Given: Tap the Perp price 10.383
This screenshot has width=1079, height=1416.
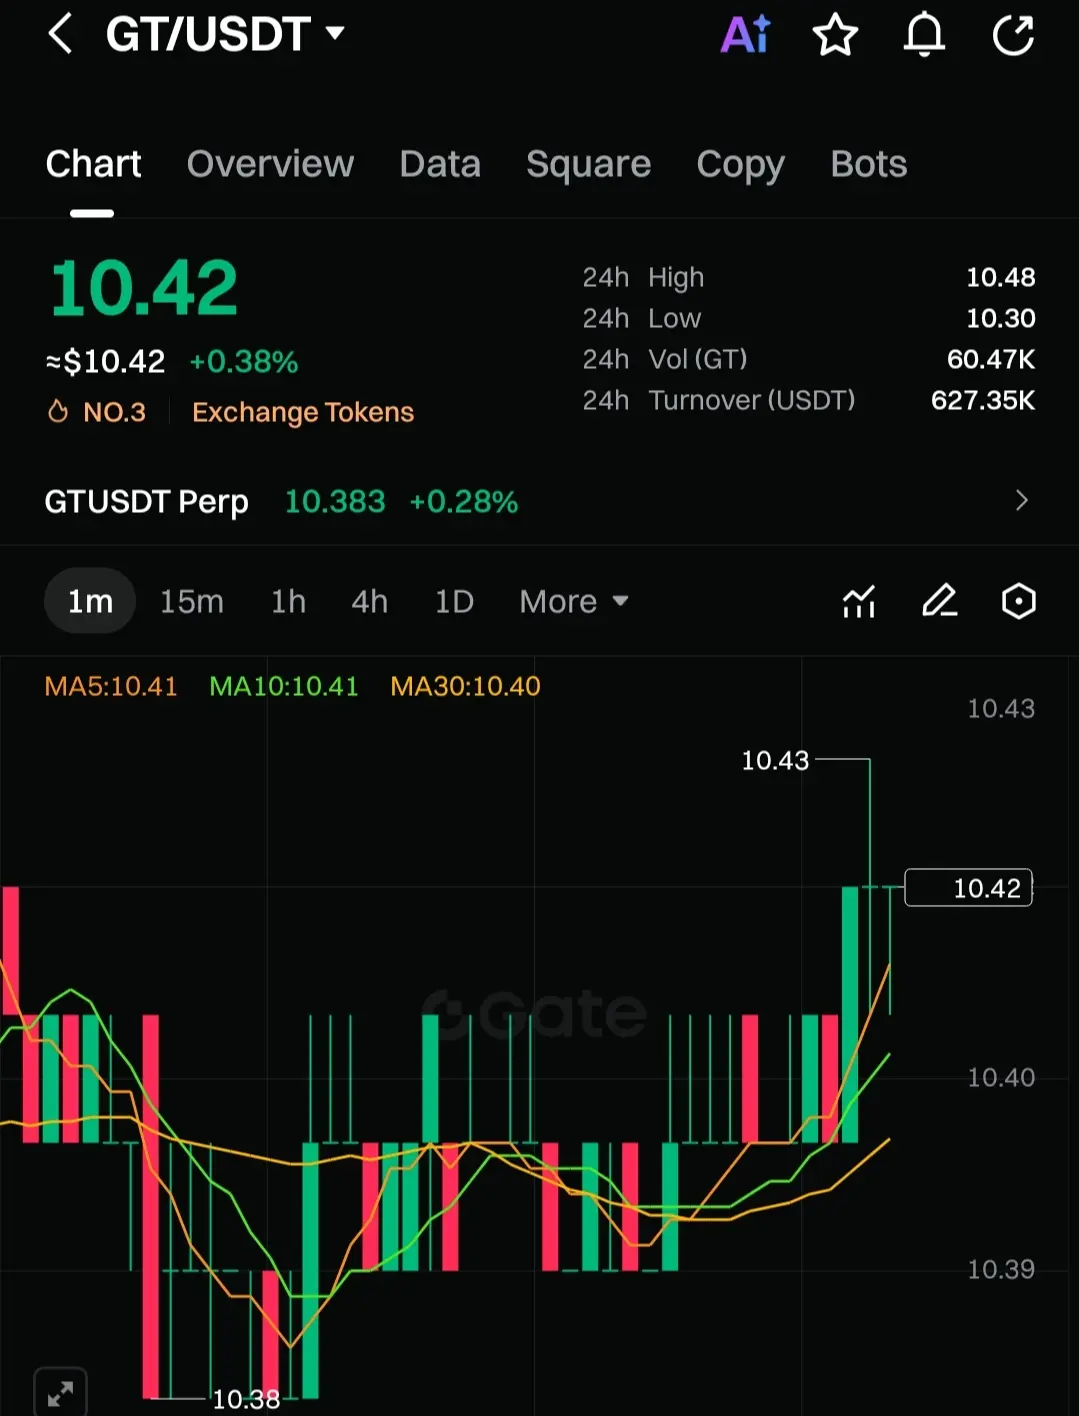Looking at the screenshot, I should click(335, 501).
